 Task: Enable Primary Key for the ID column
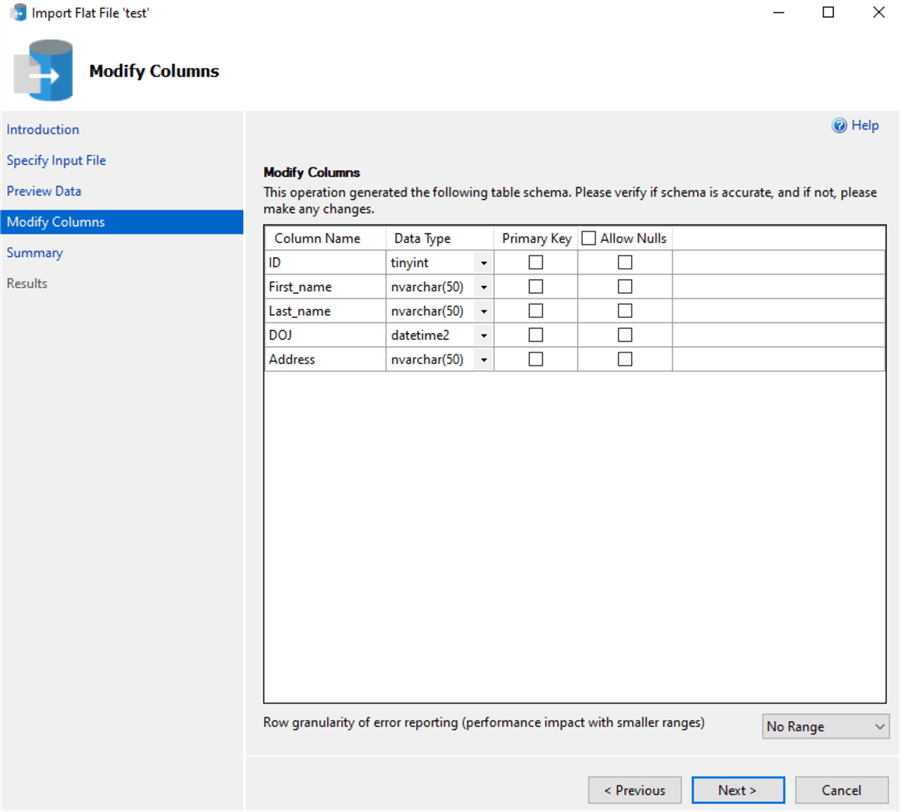pyautogui.click(x=535, y=262)
